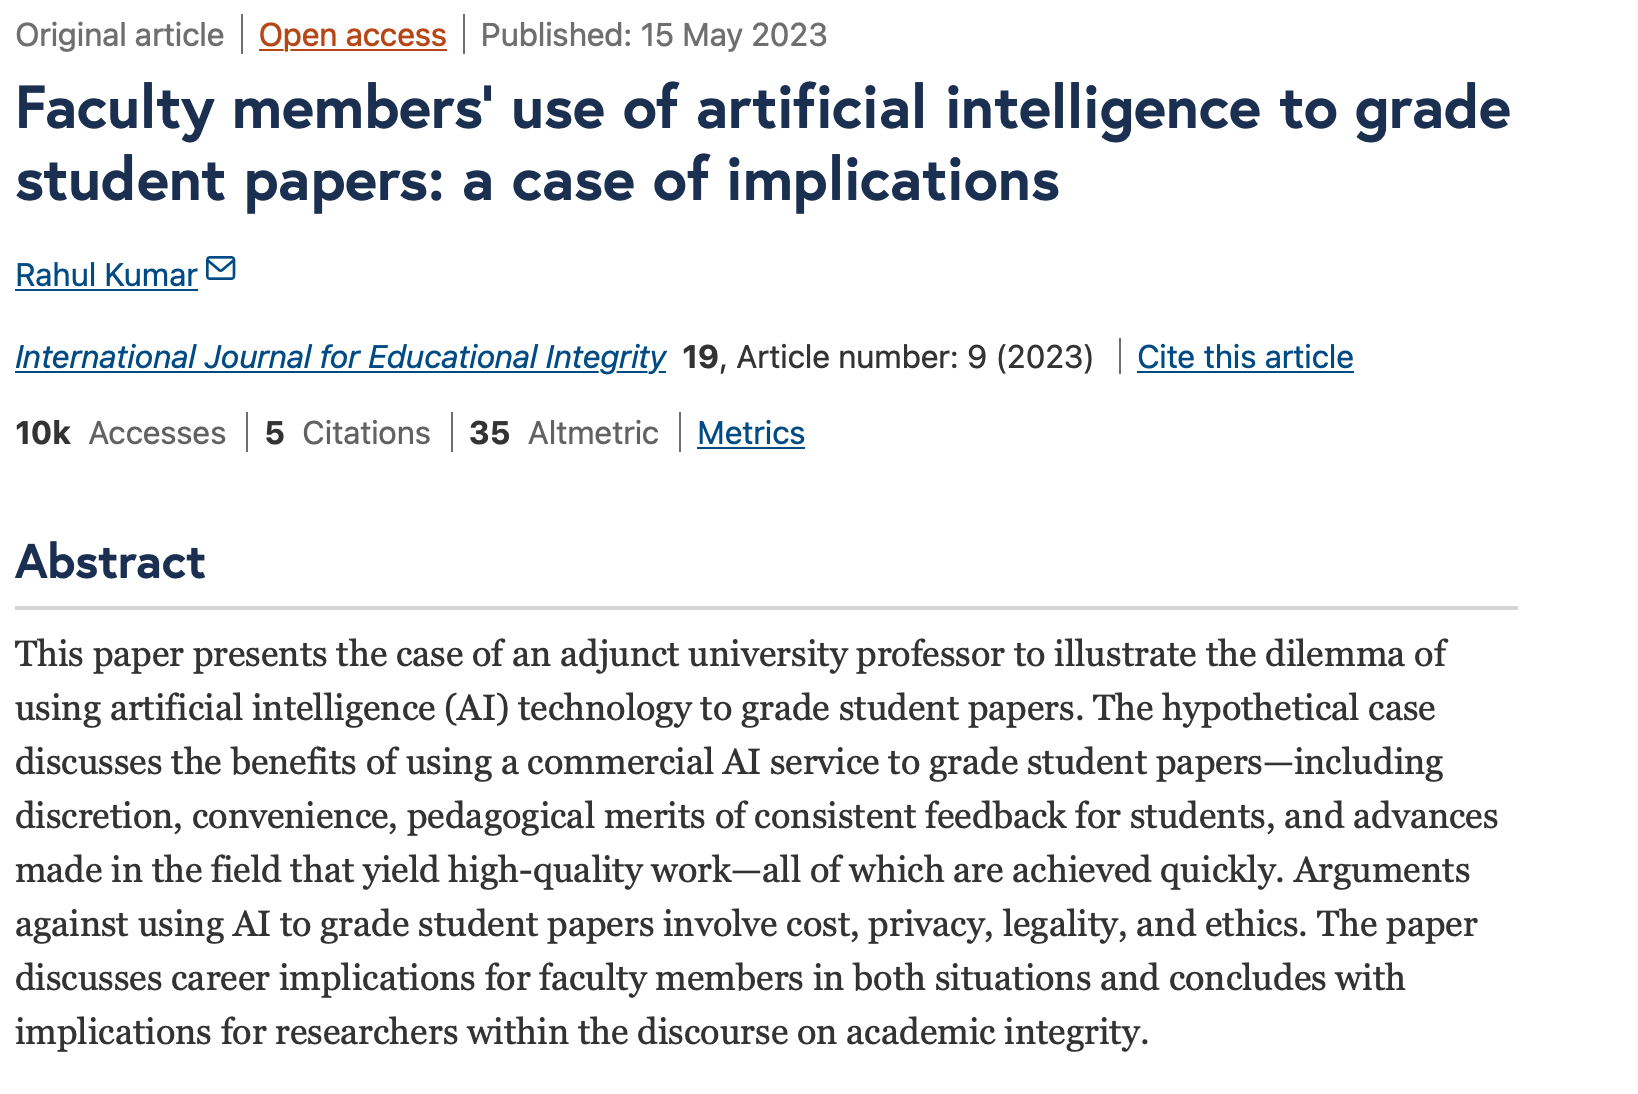This screenshot has height=1094, width=1638.
Task: Click the 5 Citations count
Action: point(347,433)
